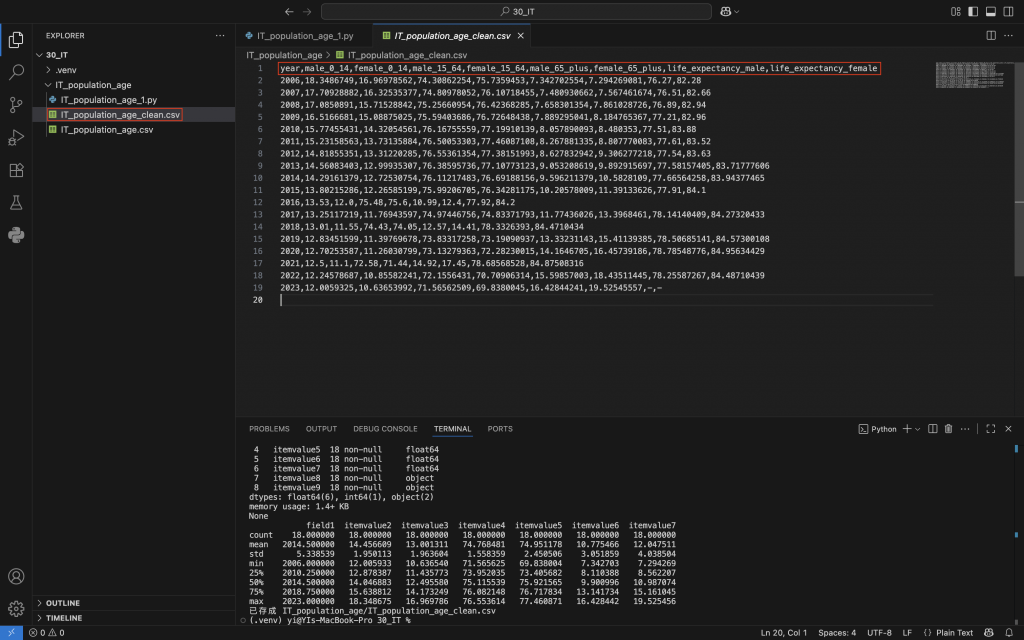The image size is (1024, 640).
Task: Collapse the 30_IT root folder
Action: (x=39, y=55)
